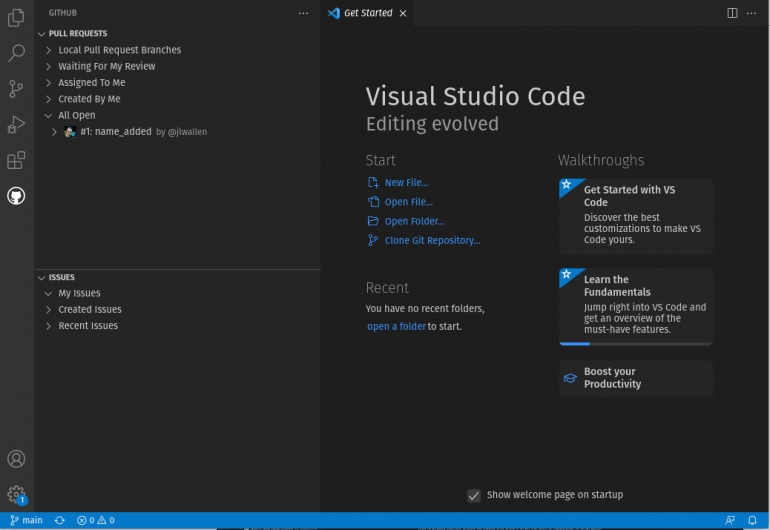Open the Accounts icon in activity bar
The height and width of the screenshot is (530, 770).
pos(16,459)
